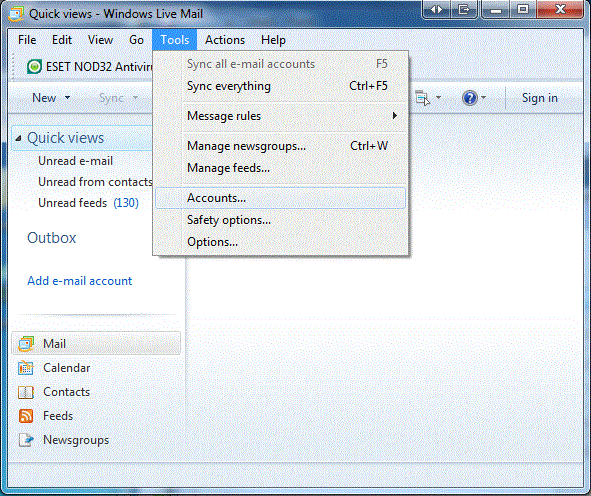
Task: Click the menus icon in the toolbar
Action: (x=422, y=98)
